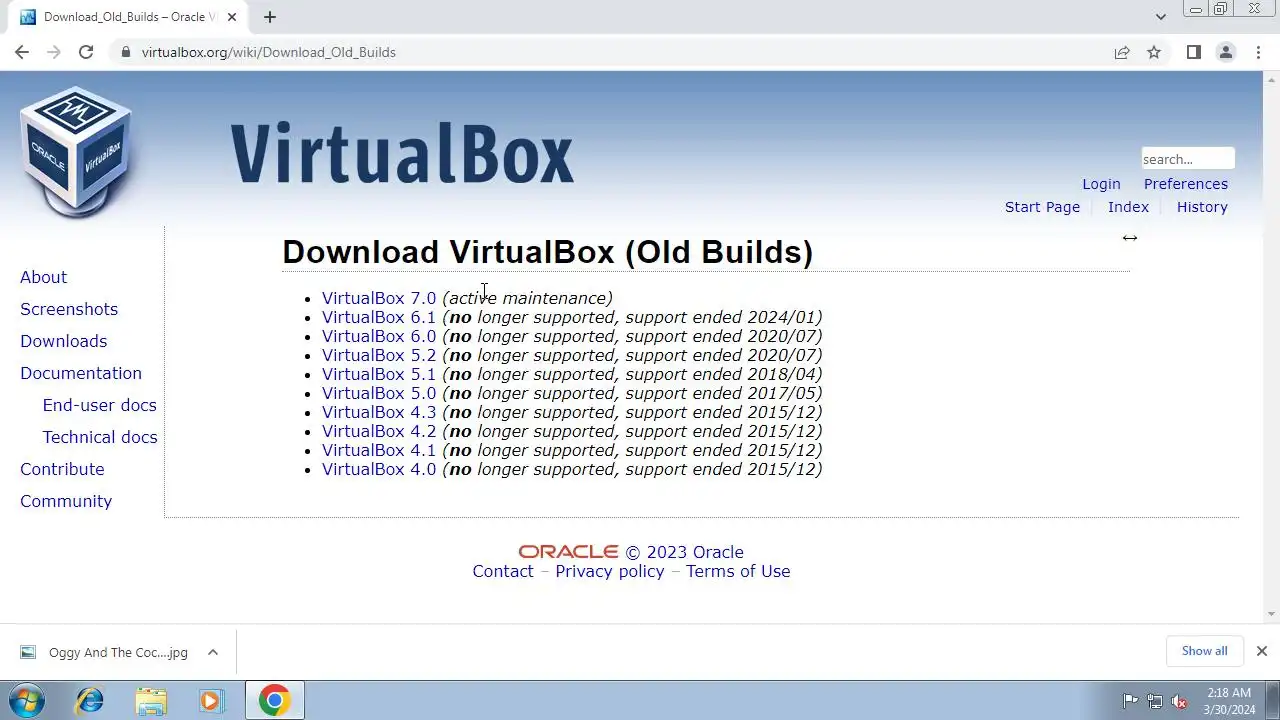Open the Index link
The image size is (1280, 720).
(x=1128, y=207)
